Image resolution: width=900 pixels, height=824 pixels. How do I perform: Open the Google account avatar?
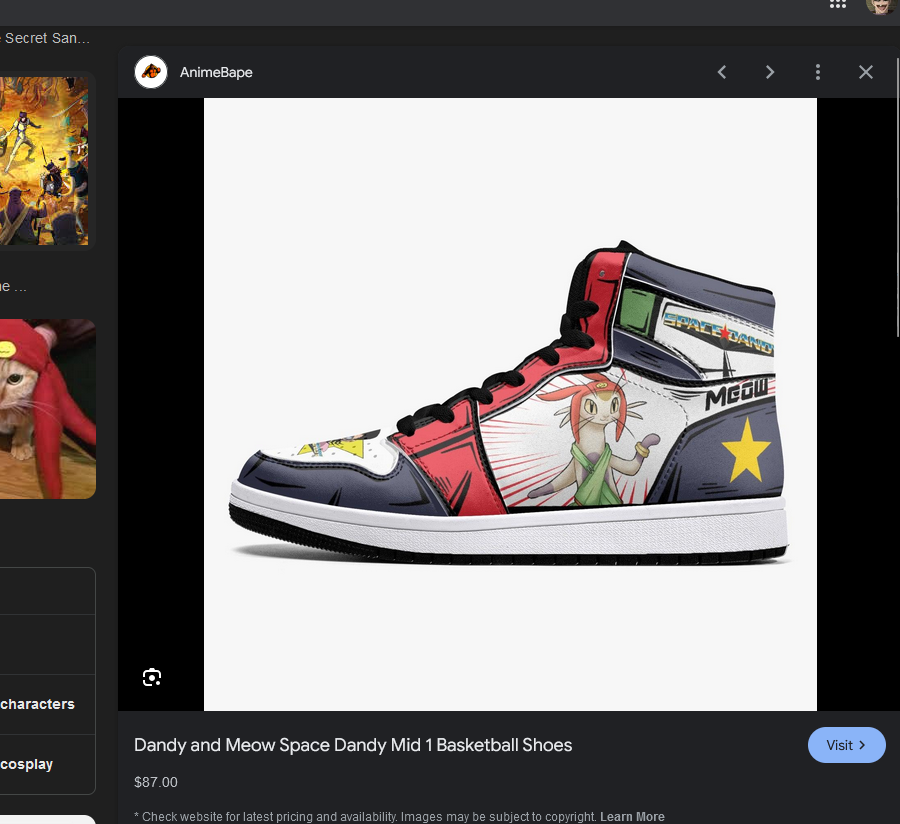[x=880, y=6]
